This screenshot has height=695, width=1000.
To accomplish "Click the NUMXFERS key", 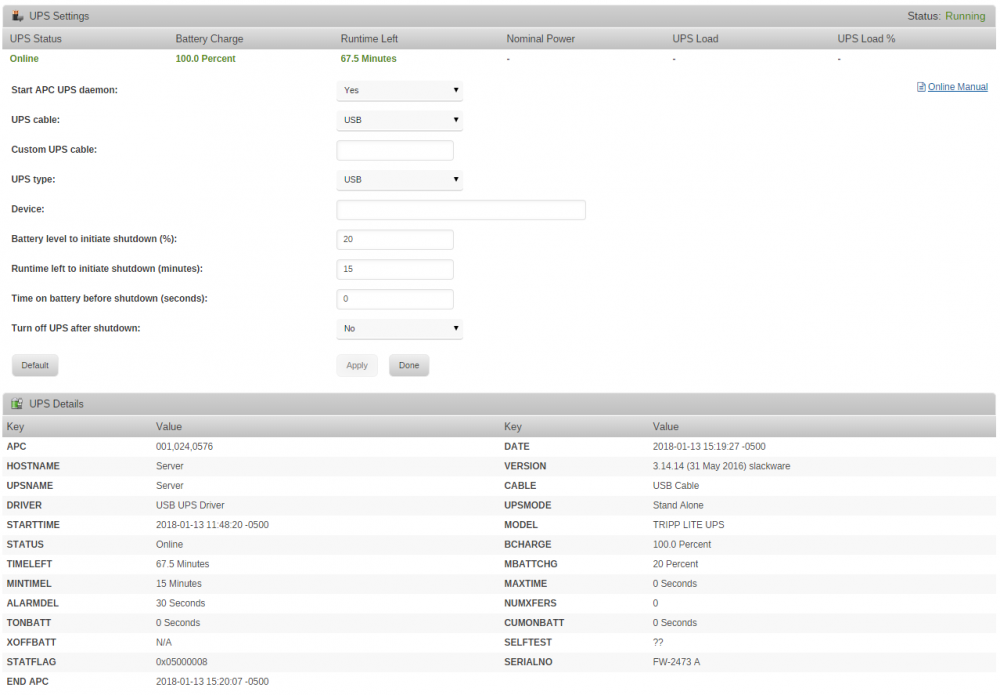I will 531,603.
